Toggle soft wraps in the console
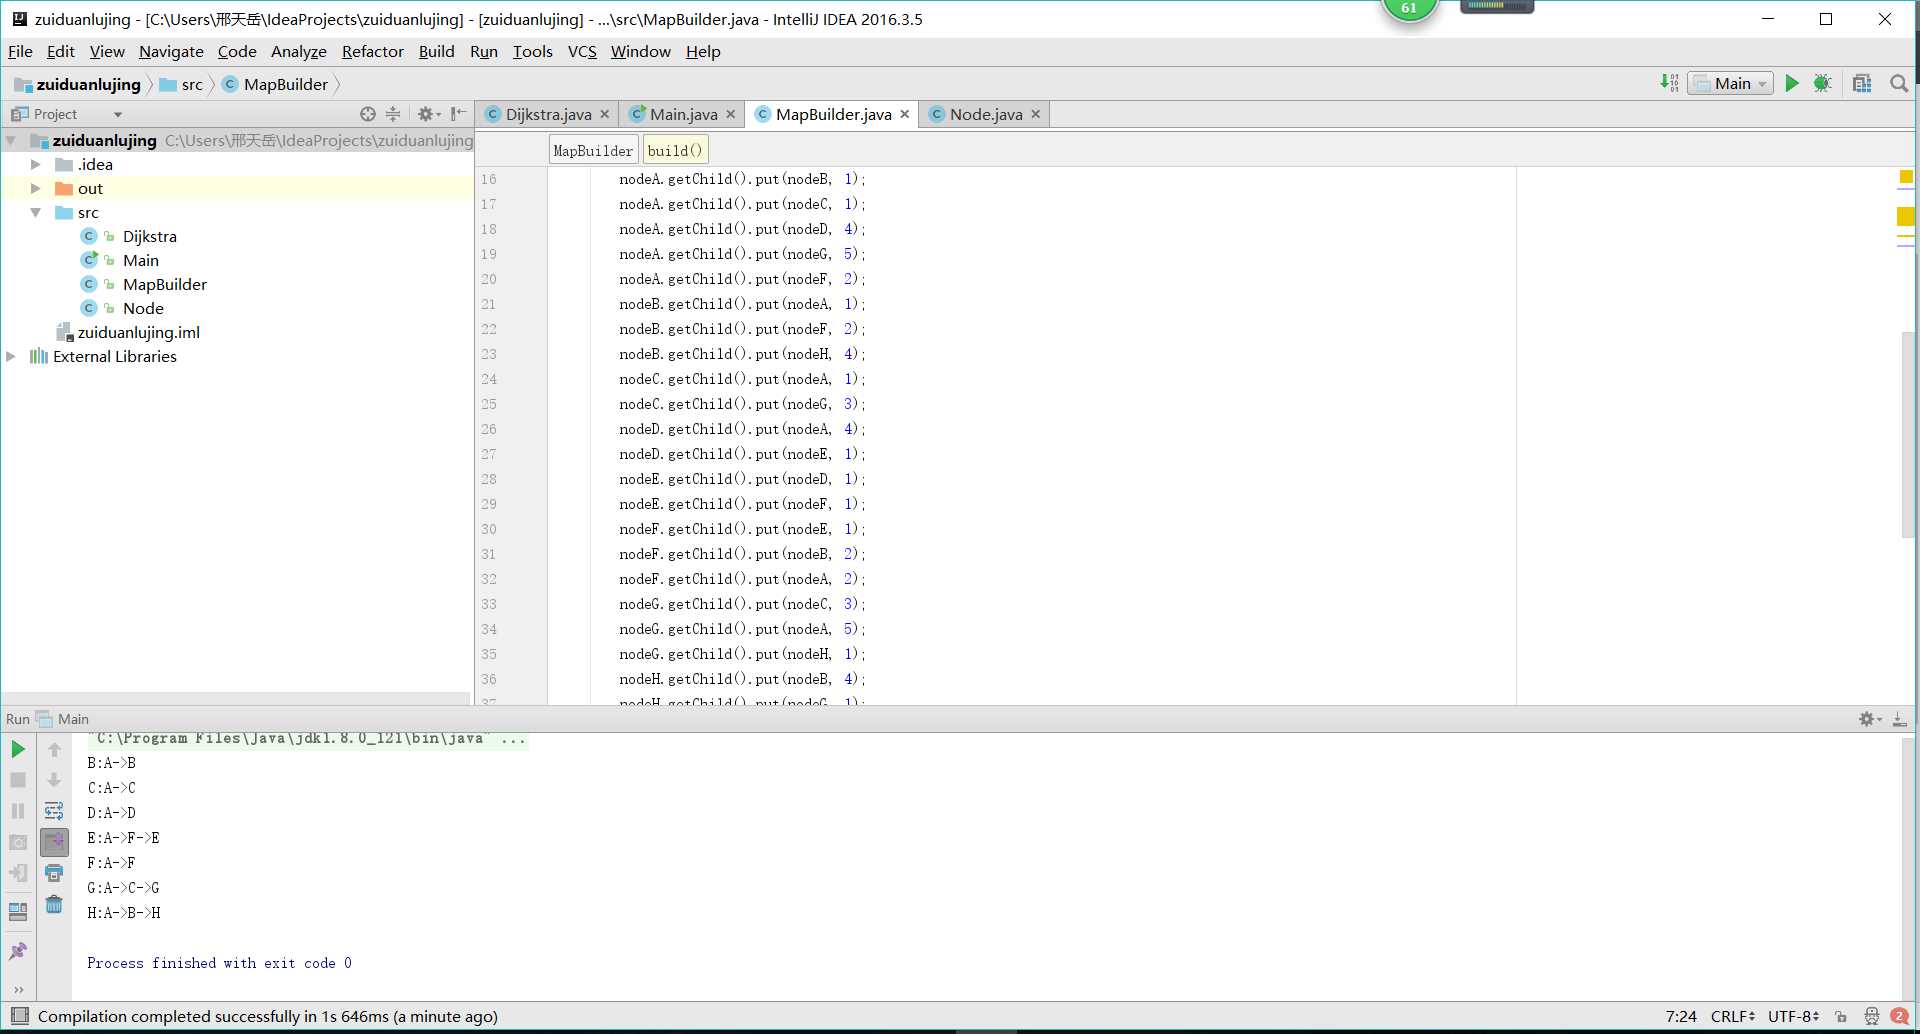 tap(54, 811)
